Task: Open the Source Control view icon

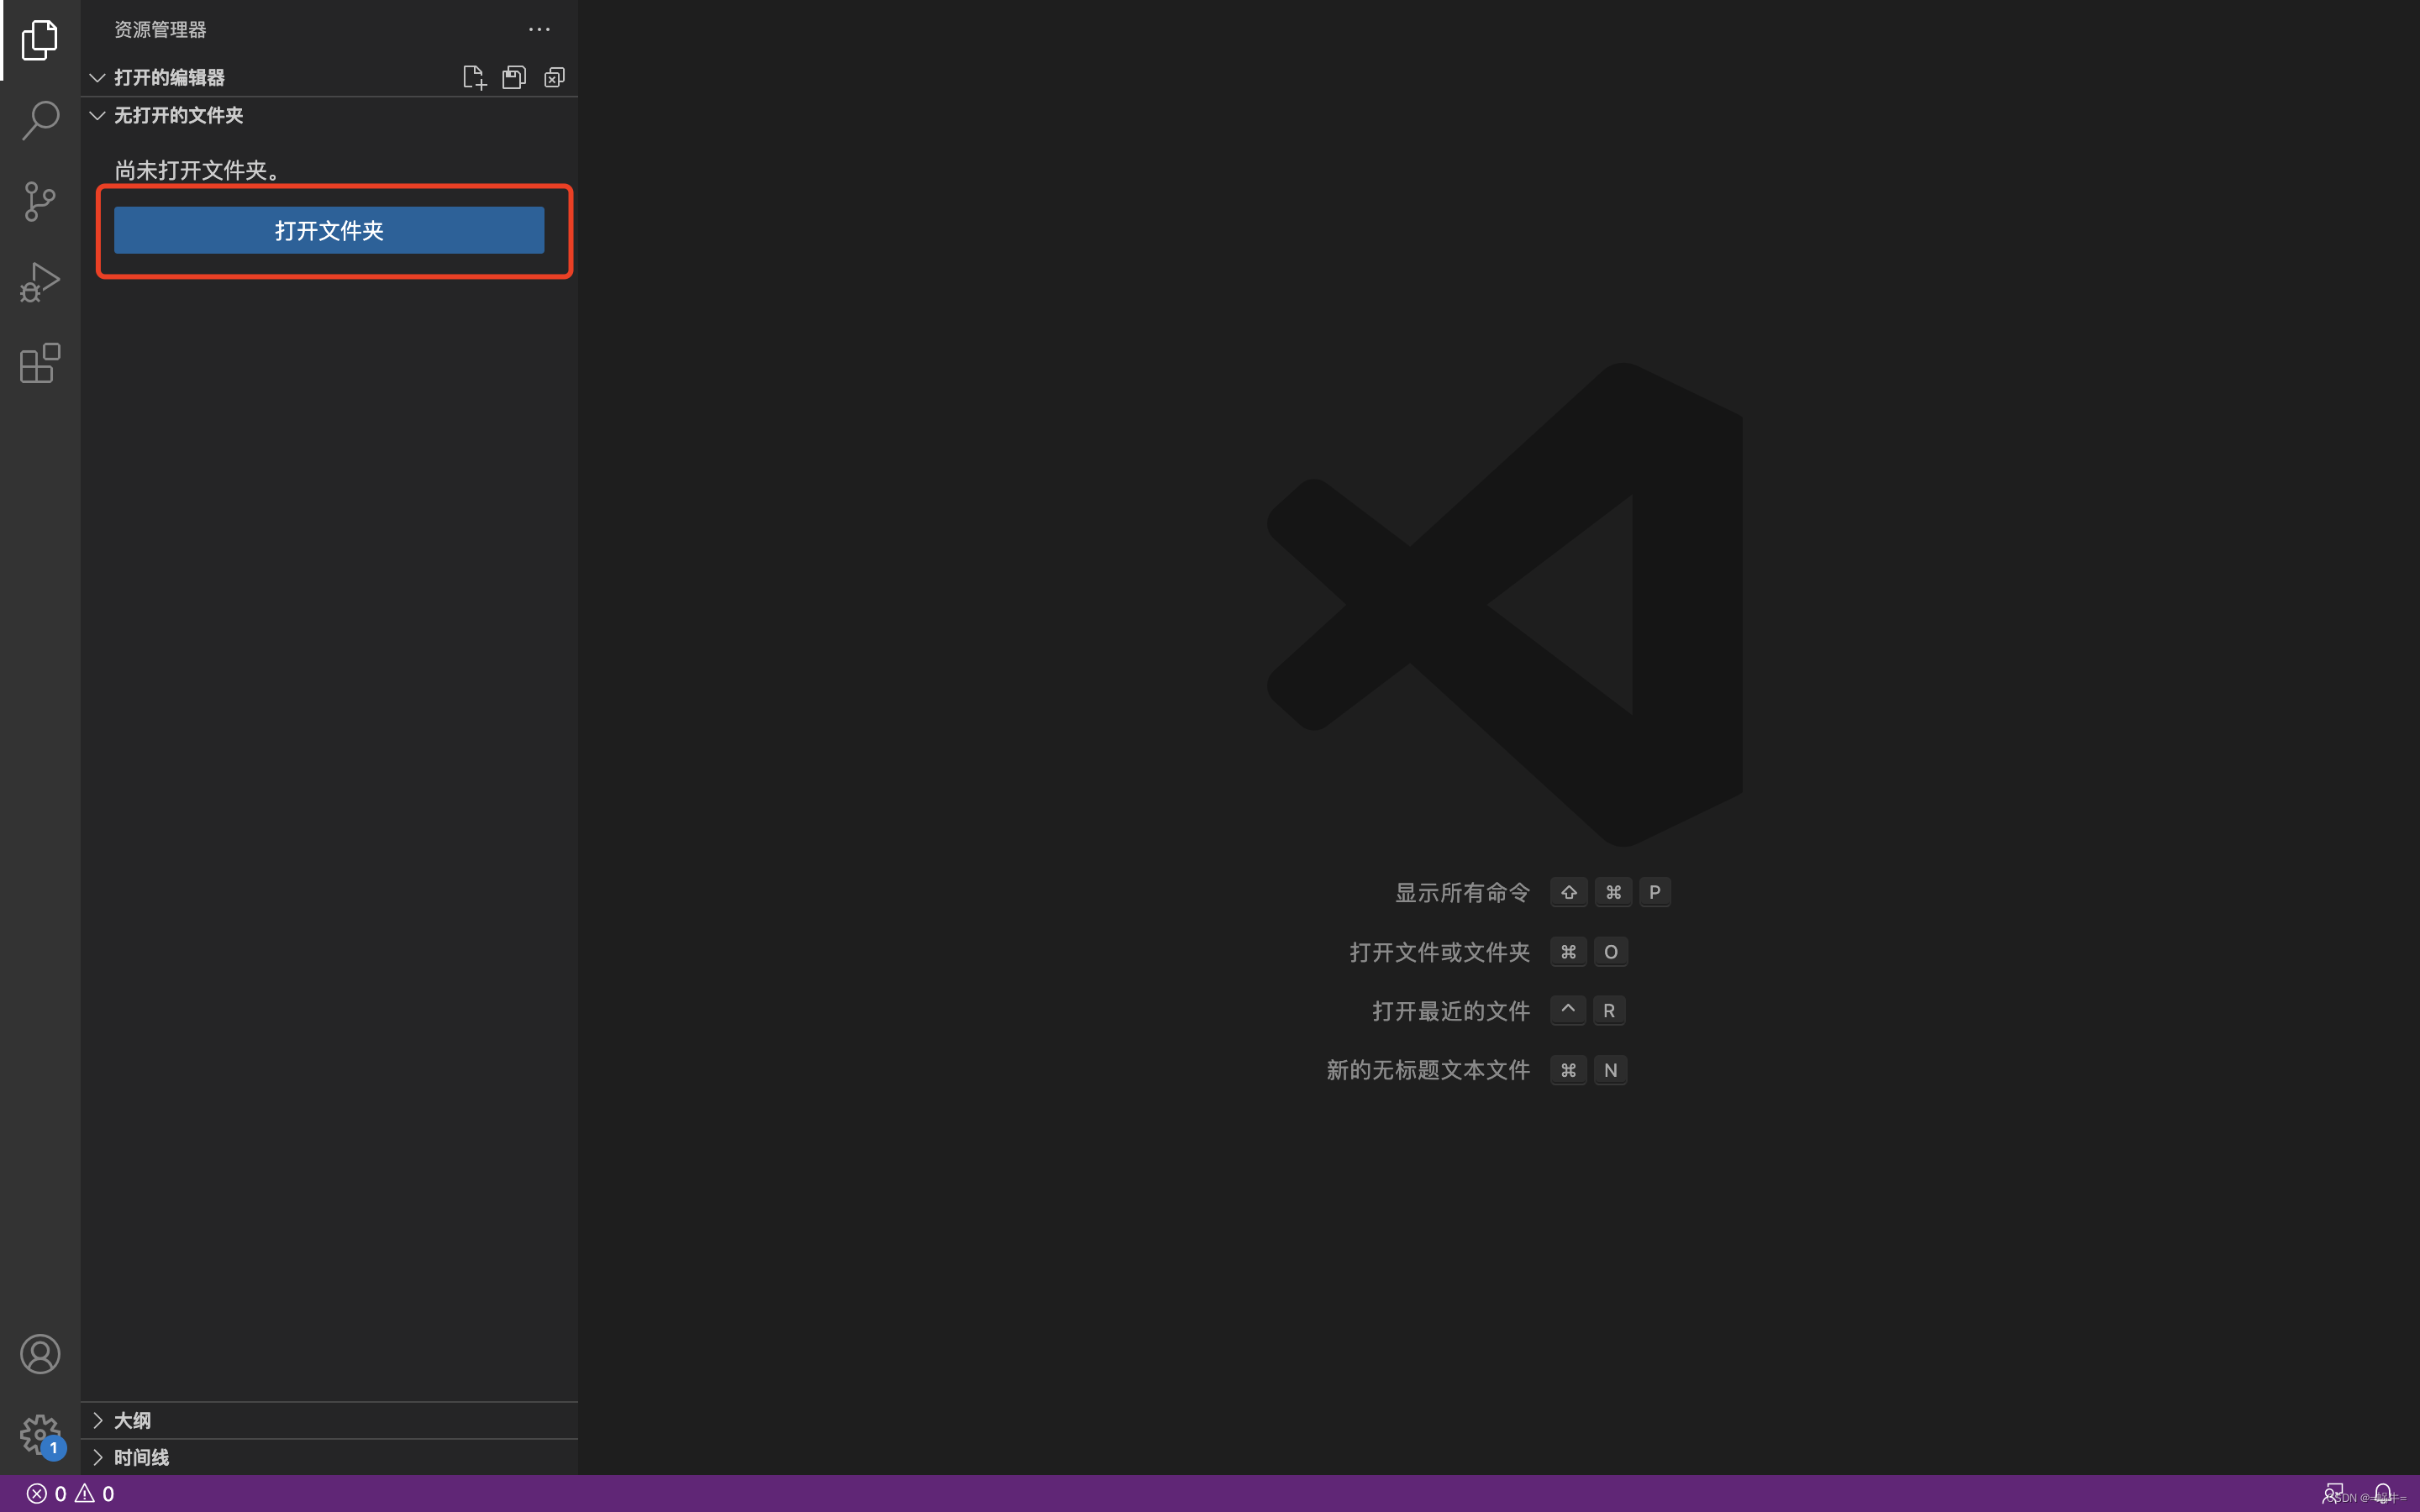Action: 40,201
